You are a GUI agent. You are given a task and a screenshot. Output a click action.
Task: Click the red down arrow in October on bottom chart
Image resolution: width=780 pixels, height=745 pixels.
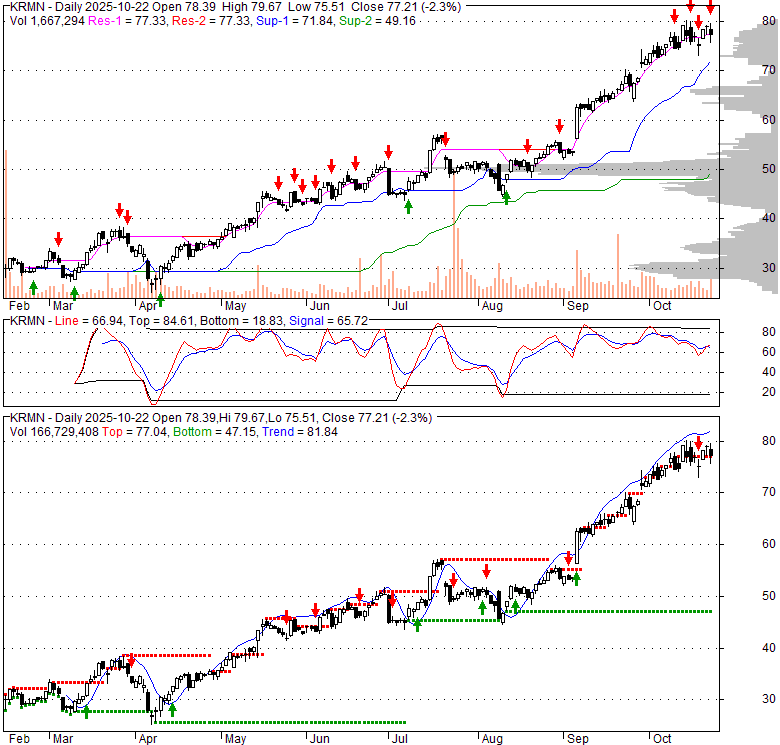click(x=698, y=443)
